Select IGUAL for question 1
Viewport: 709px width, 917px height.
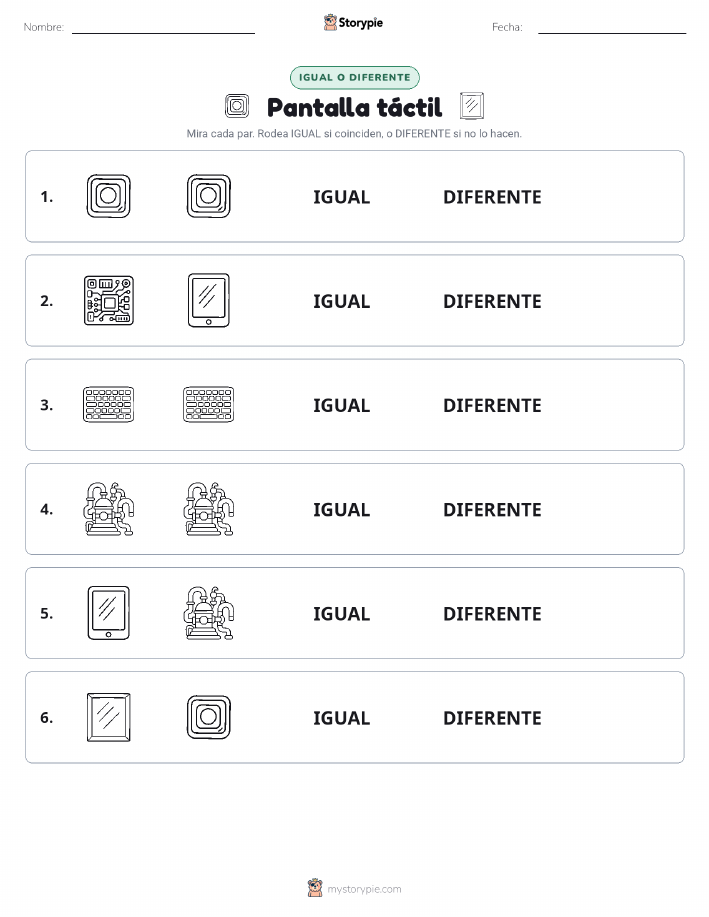click(x=342, y=197)
